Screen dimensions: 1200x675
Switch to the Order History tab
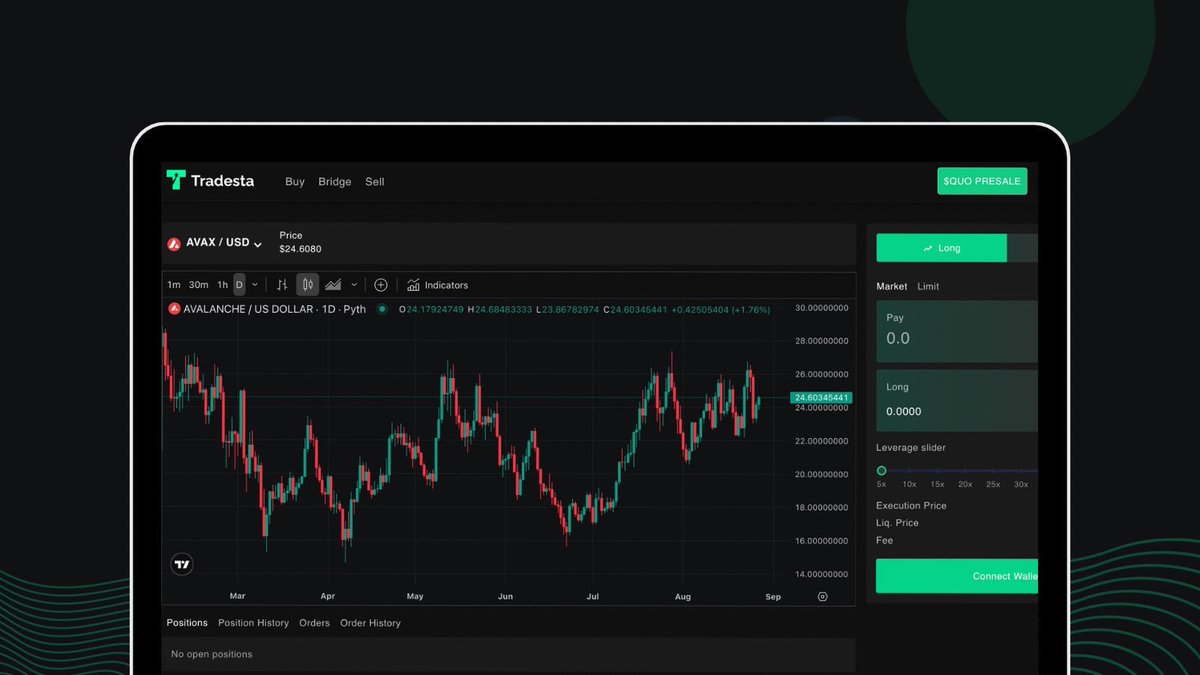370,623
